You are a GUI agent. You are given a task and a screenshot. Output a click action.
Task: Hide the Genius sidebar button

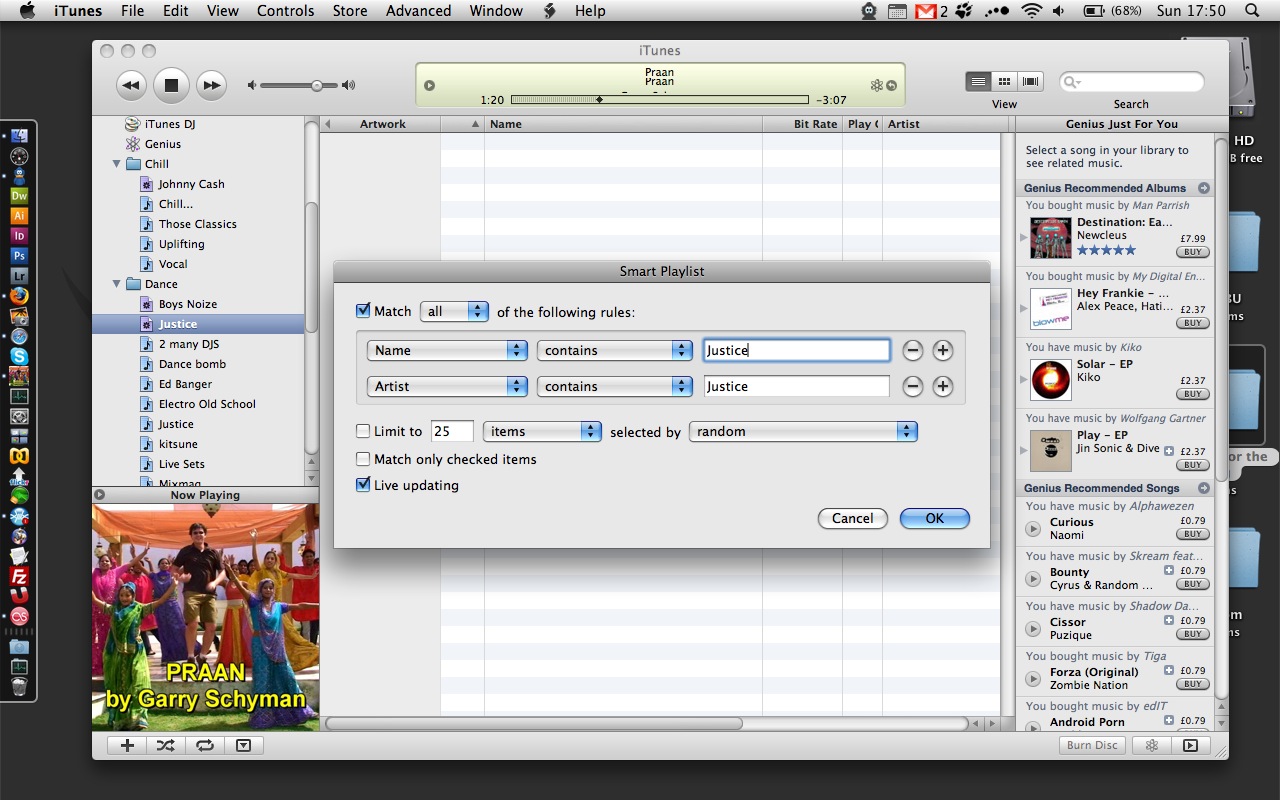tap(1190, 745)
